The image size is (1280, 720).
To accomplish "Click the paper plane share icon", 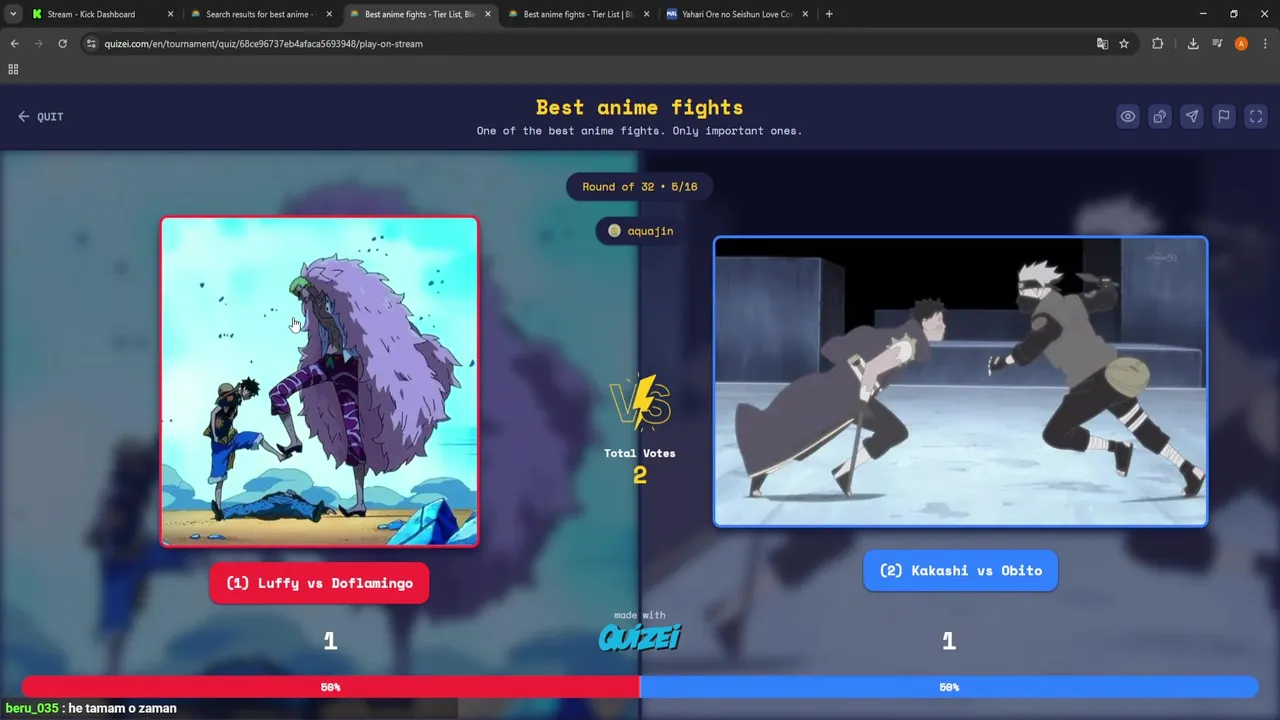I will tap(1191, 116).
